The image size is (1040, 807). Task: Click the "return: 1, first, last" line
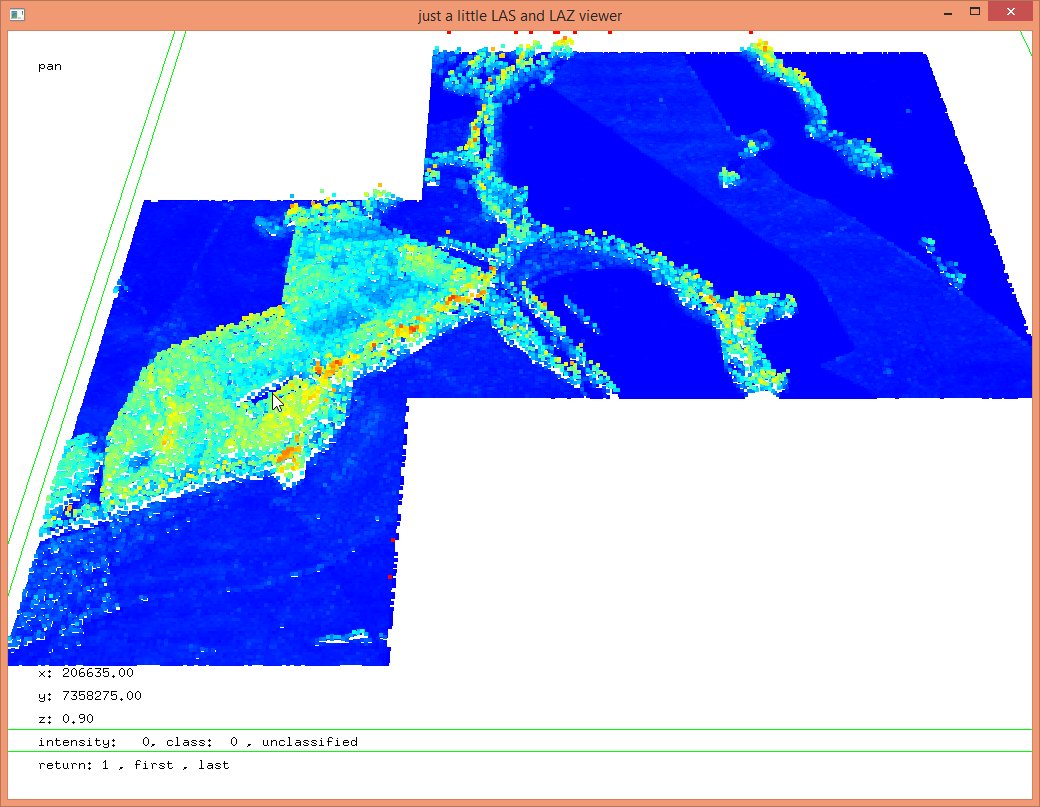pos(134,765)
